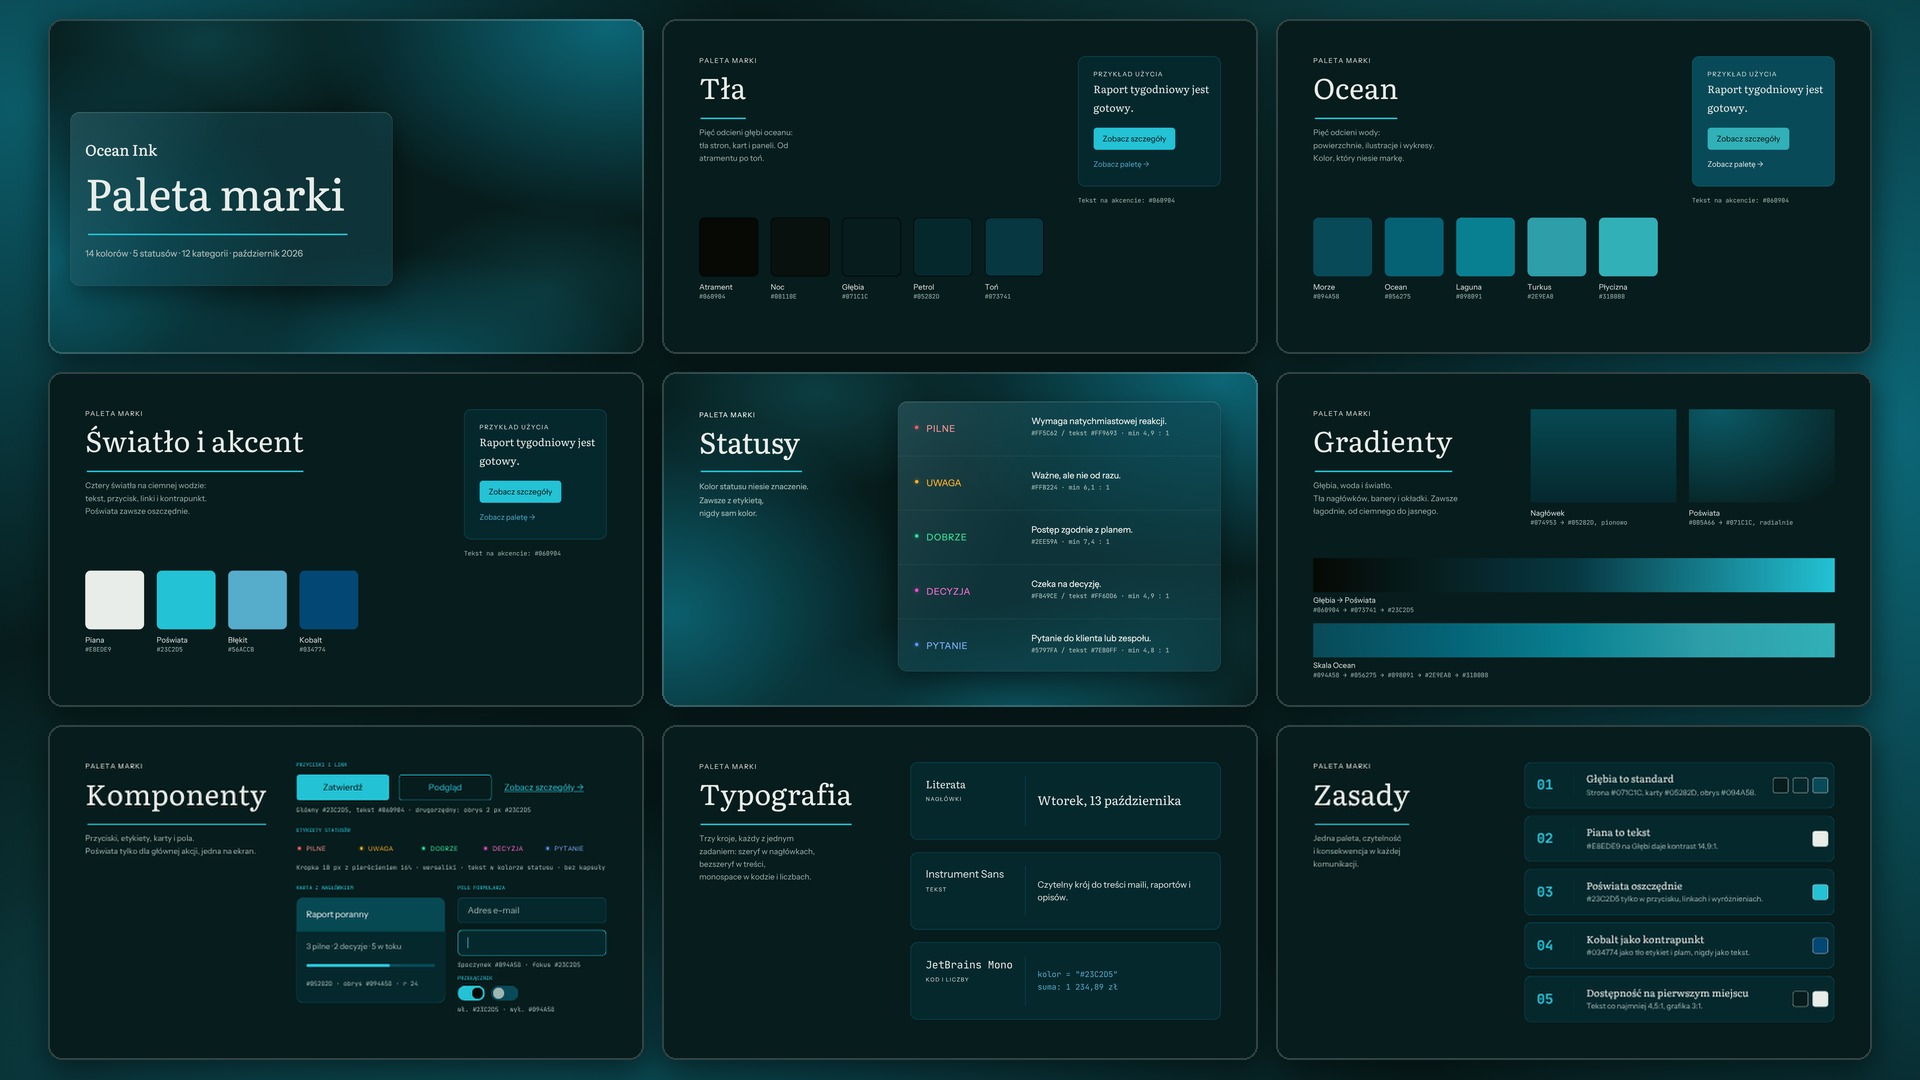Click the UWAGA status tag in Komponenty
The width and height of the screenshot is (1920, 1080).
tap(376, 848)
